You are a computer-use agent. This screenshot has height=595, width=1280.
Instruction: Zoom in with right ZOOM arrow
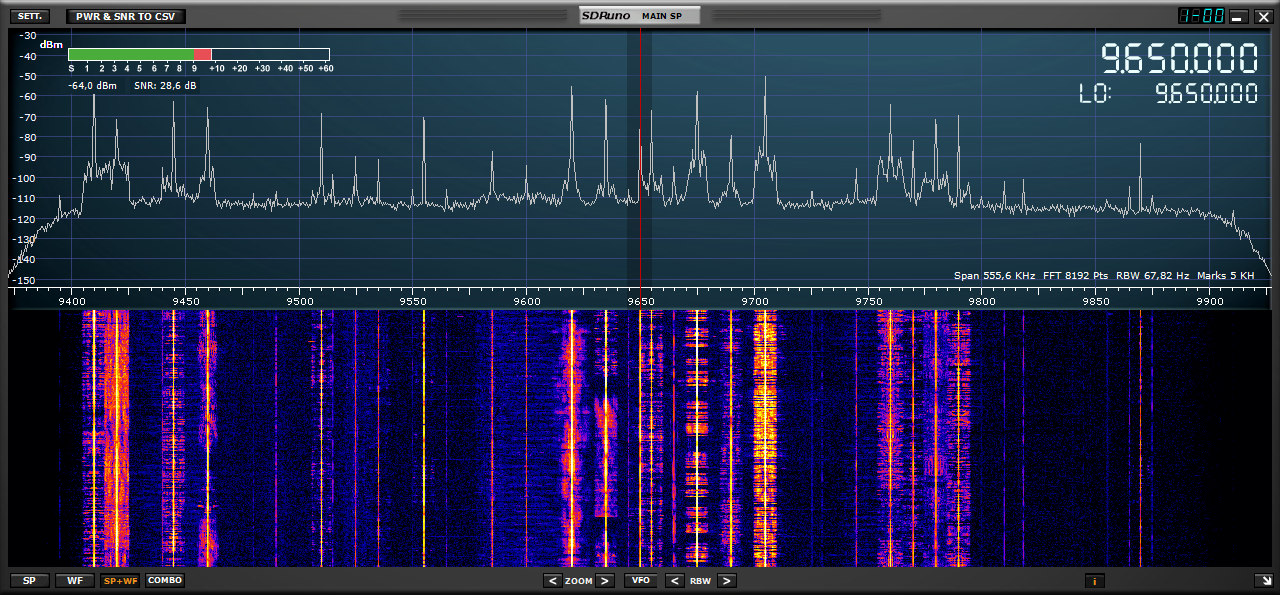click(604, 581)
